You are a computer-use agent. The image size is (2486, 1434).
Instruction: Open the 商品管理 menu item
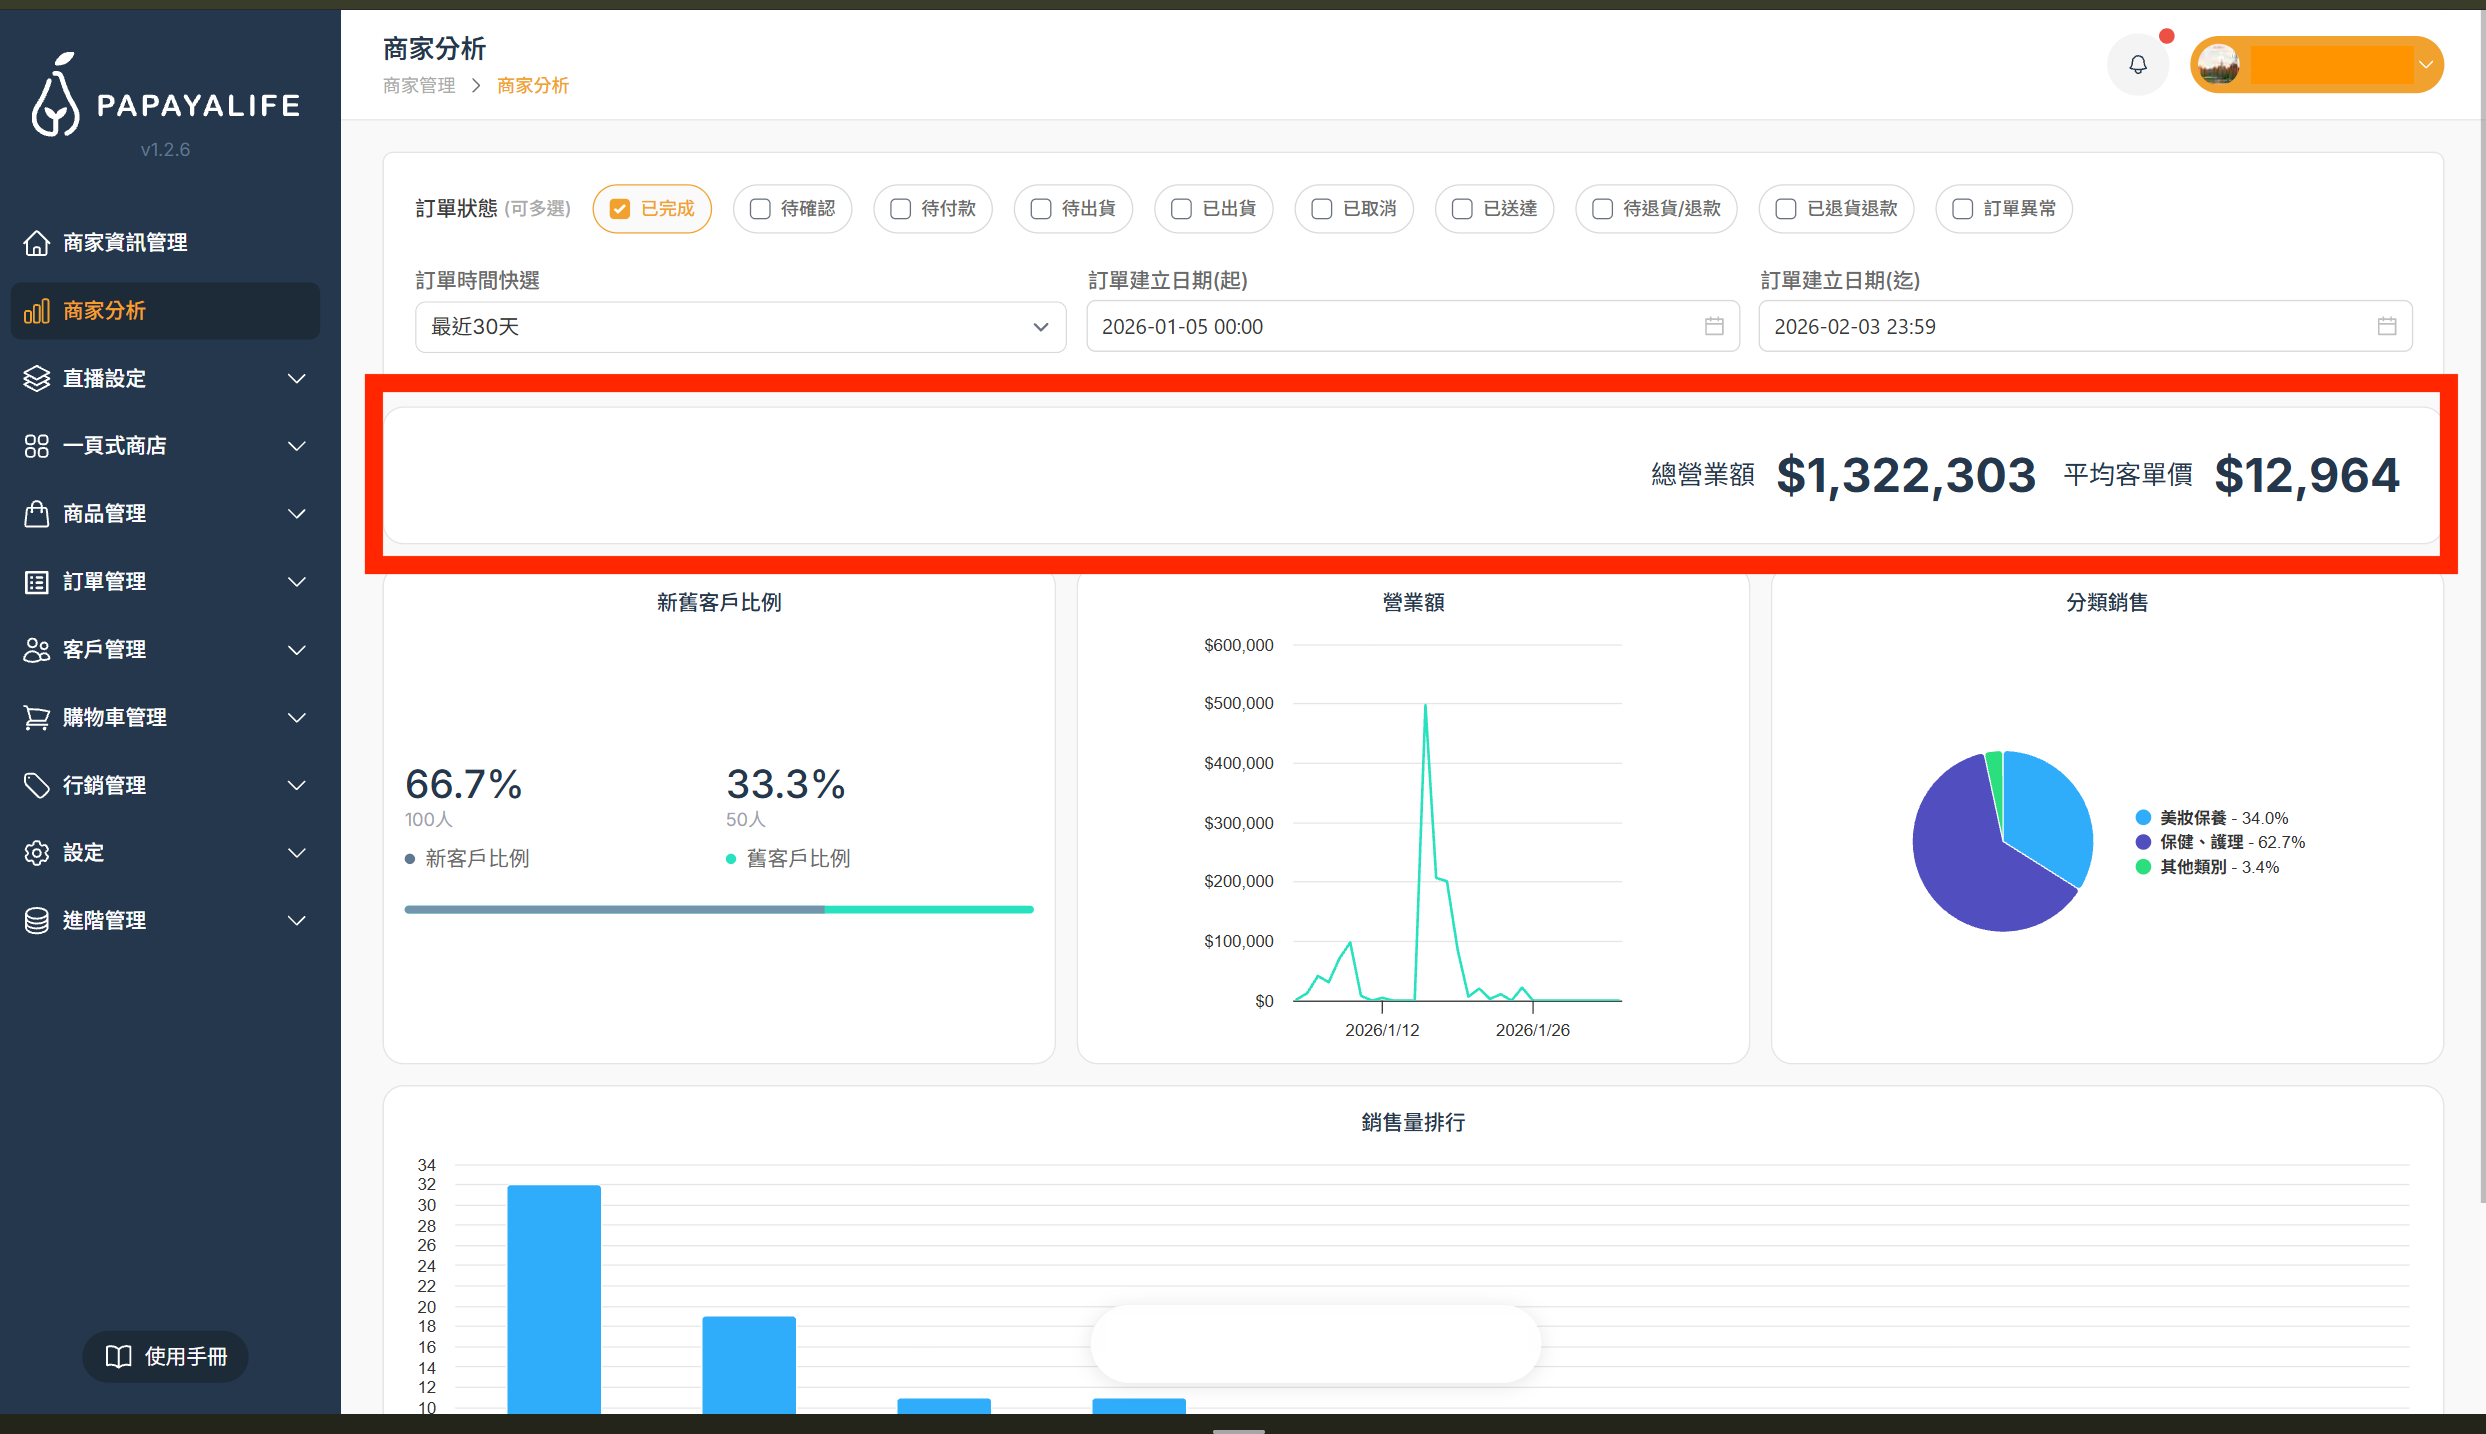(165, 514)
